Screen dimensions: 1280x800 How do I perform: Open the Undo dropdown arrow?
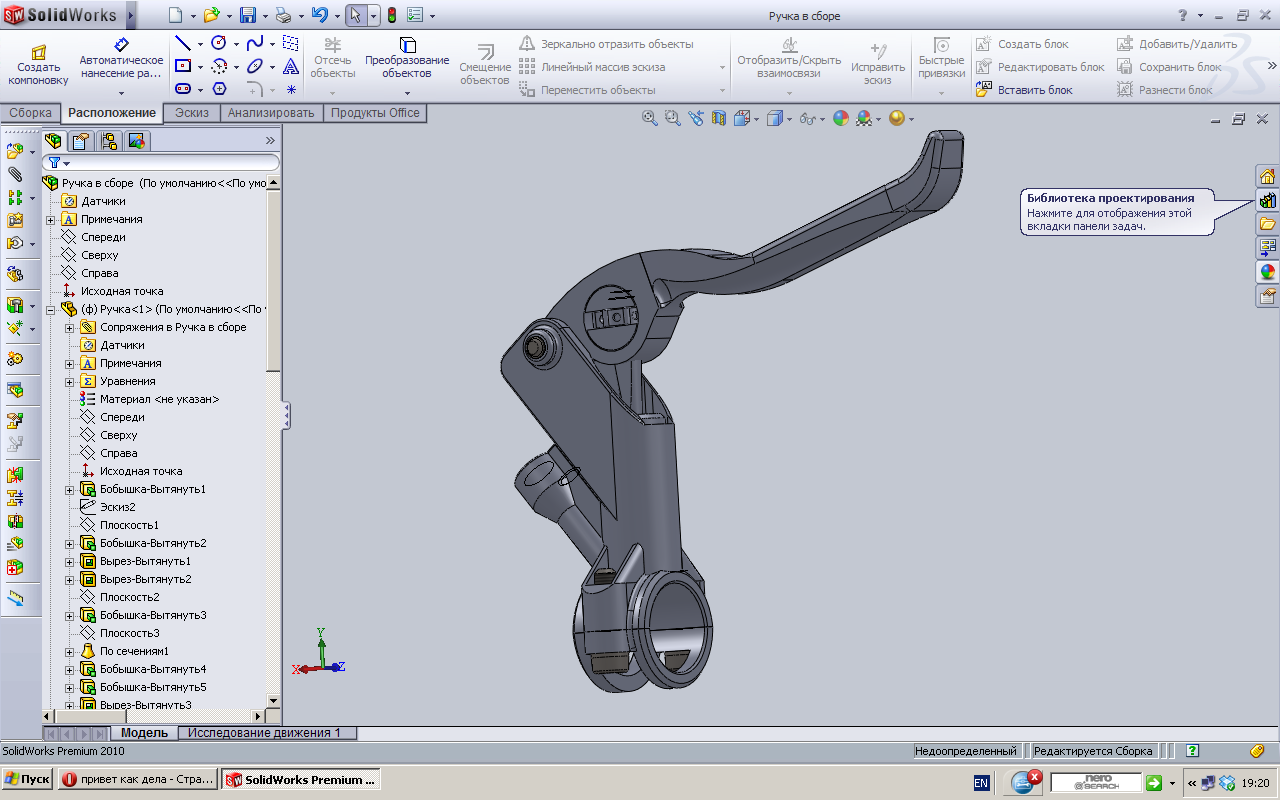pyautogui.click(x=336, y=16)
